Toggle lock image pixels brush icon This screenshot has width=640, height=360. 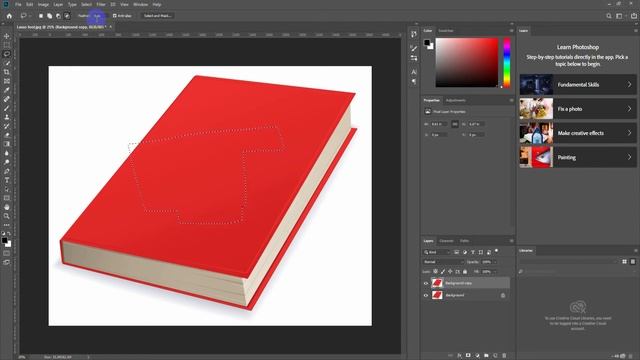(443, 271)
